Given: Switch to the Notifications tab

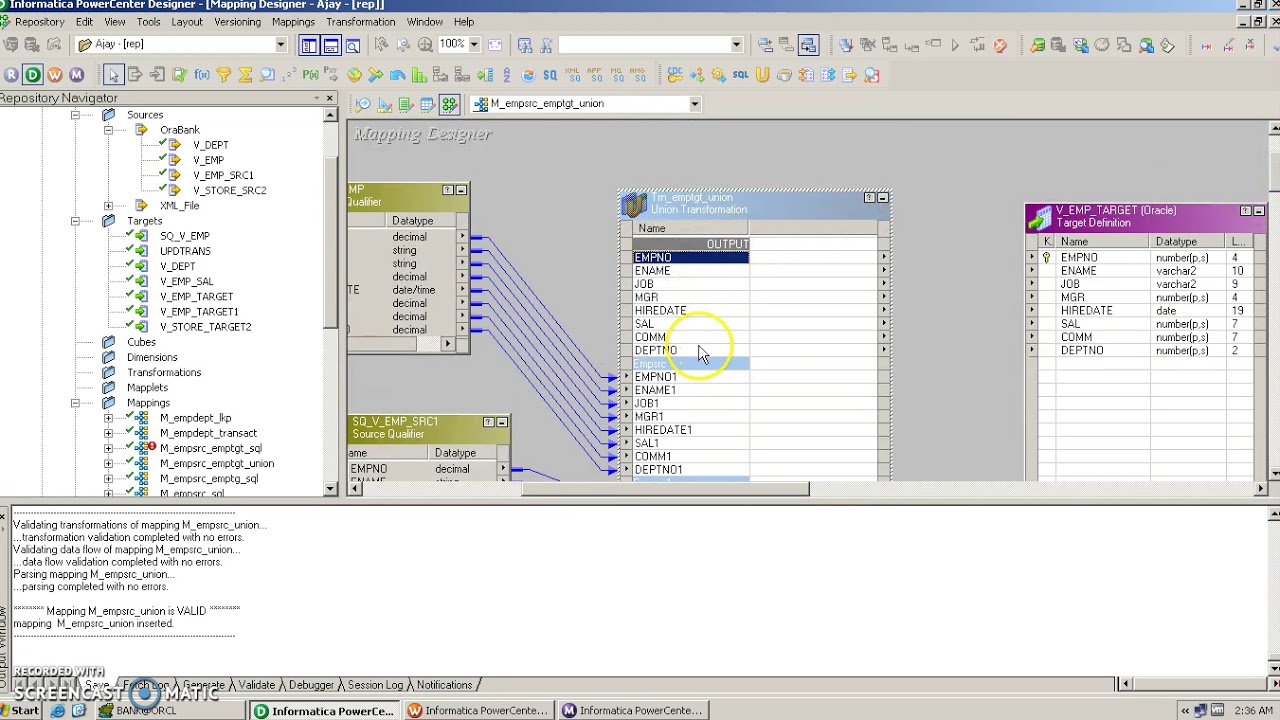Looking at the screenshot, I should 444,685.
